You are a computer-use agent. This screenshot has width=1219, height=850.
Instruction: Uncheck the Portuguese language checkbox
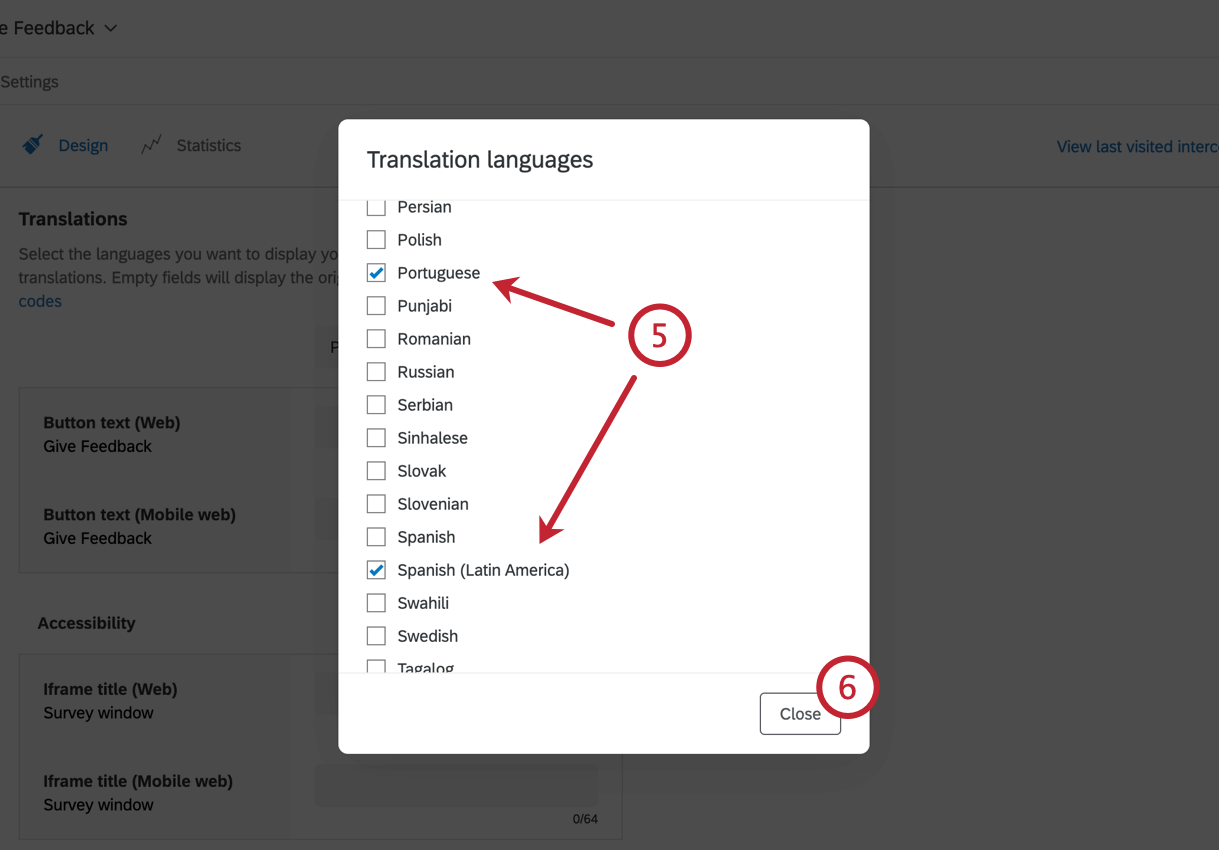coord(377,272)
